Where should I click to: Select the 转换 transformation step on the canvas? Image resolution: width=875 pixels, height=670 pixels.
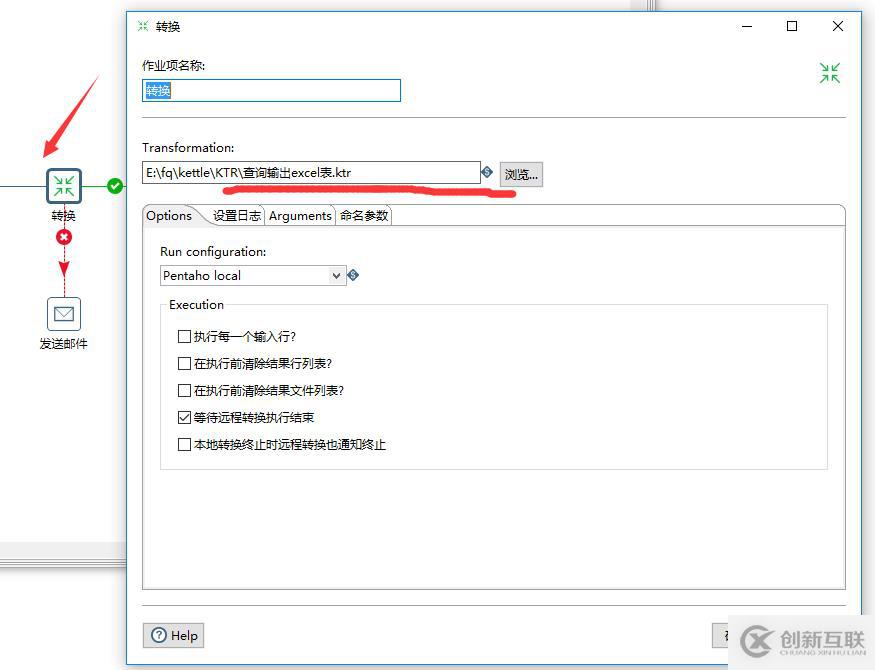pos(64,186)
